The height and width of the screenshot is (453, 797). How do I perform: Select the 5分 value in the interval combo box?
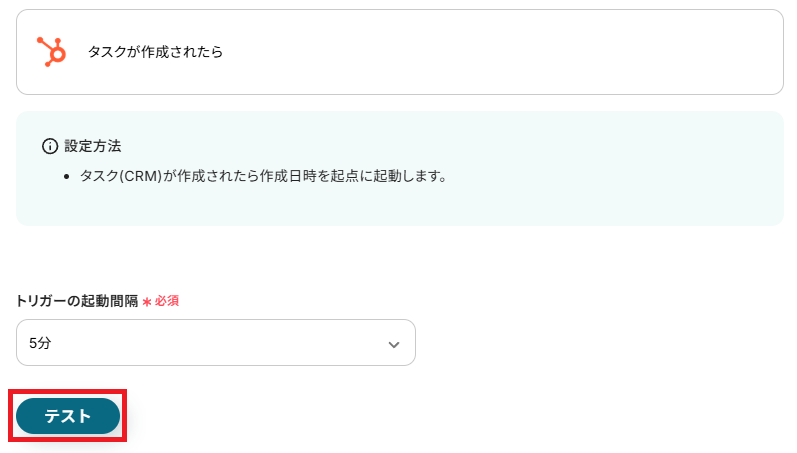click(41, 343)
